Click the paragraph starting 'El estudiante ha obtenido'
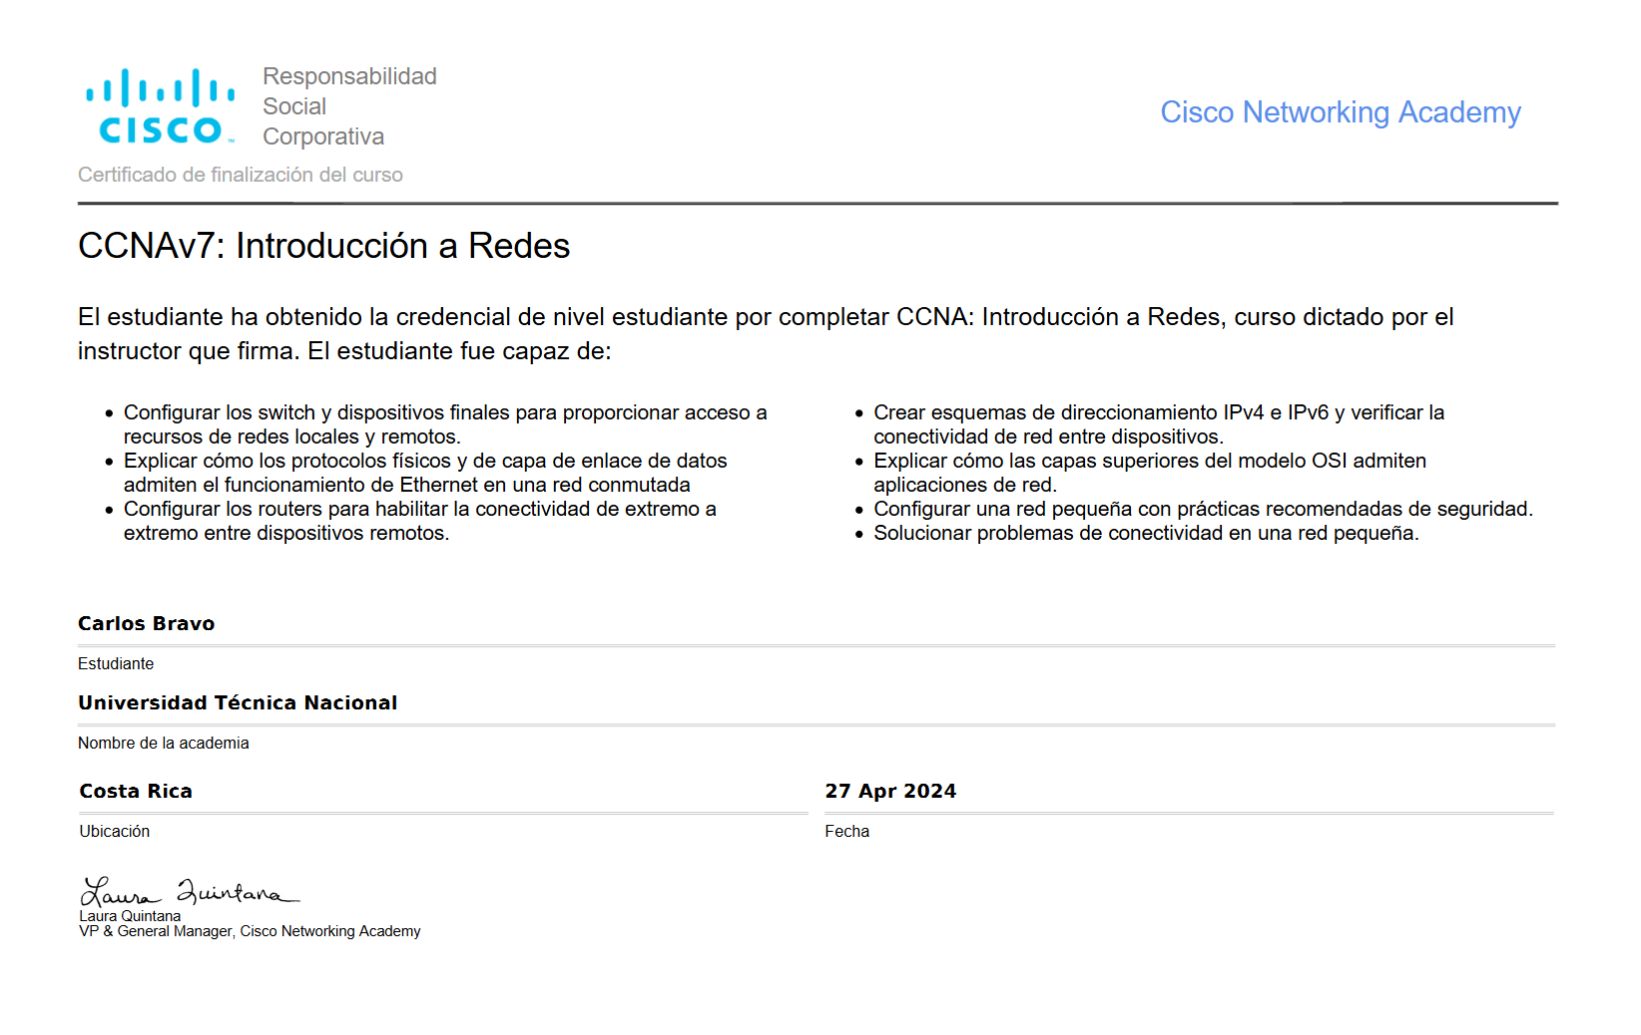This screenshot has width=1641, height=1035. point(766,334)
